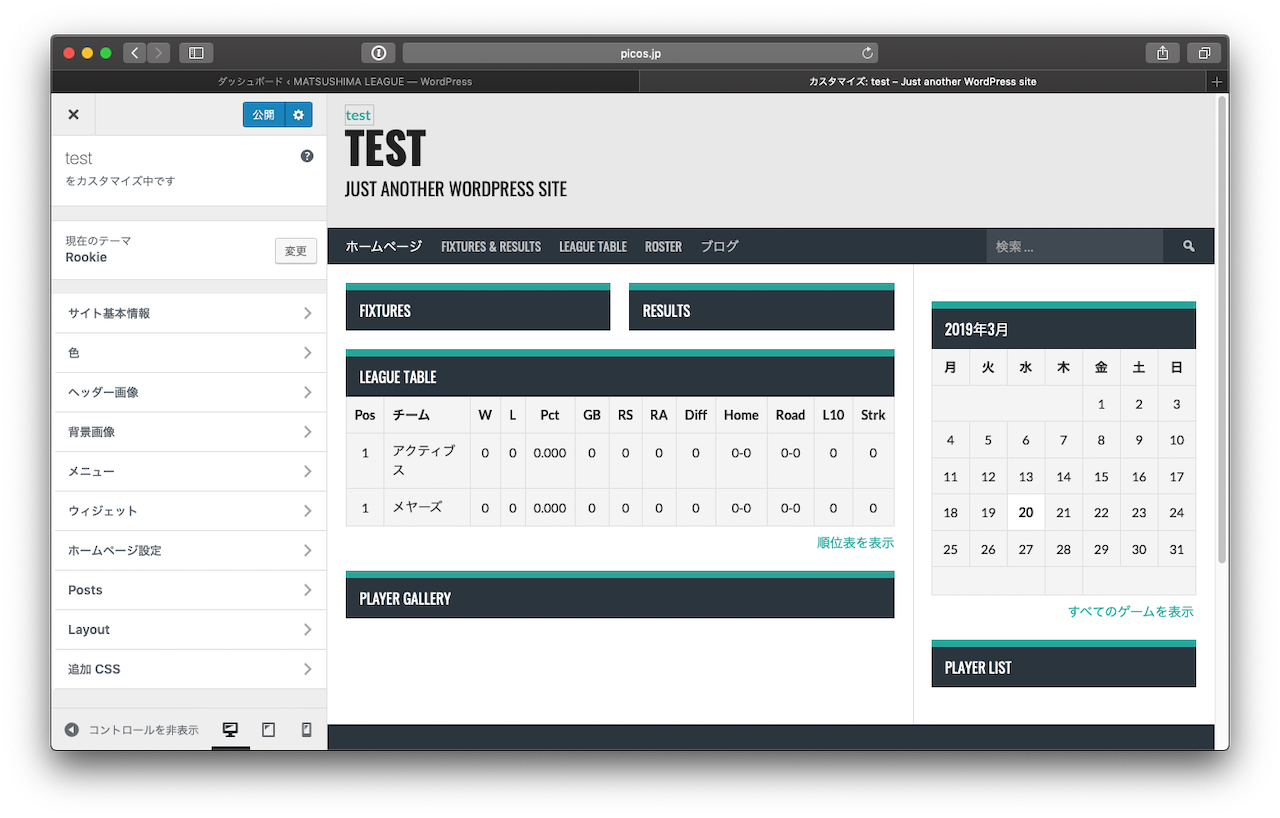
Task: Open LEAGUE TABLE nav item
Action: tap(593, 246)
